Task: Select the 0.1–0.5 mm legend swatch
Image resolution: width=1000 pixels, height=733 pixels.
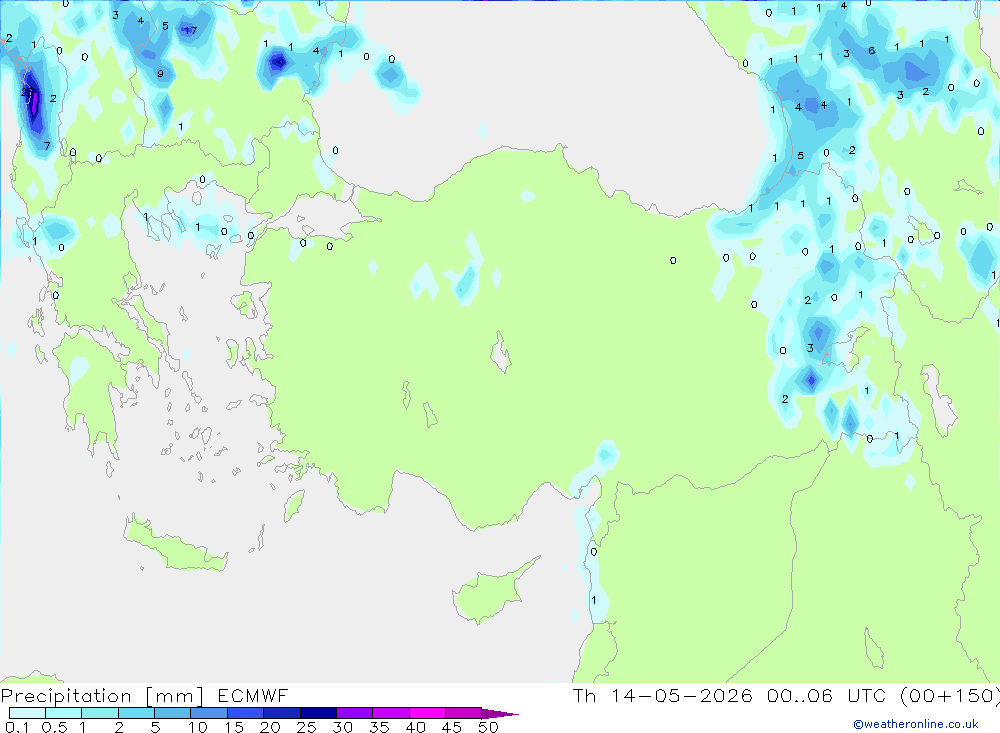Action: tap(27, 713)
